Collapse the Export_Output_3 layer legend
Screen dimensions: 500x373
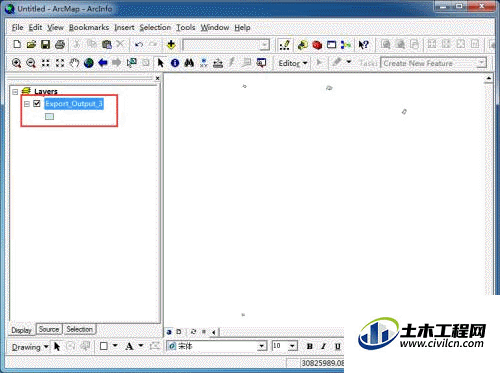pos(27,104)
